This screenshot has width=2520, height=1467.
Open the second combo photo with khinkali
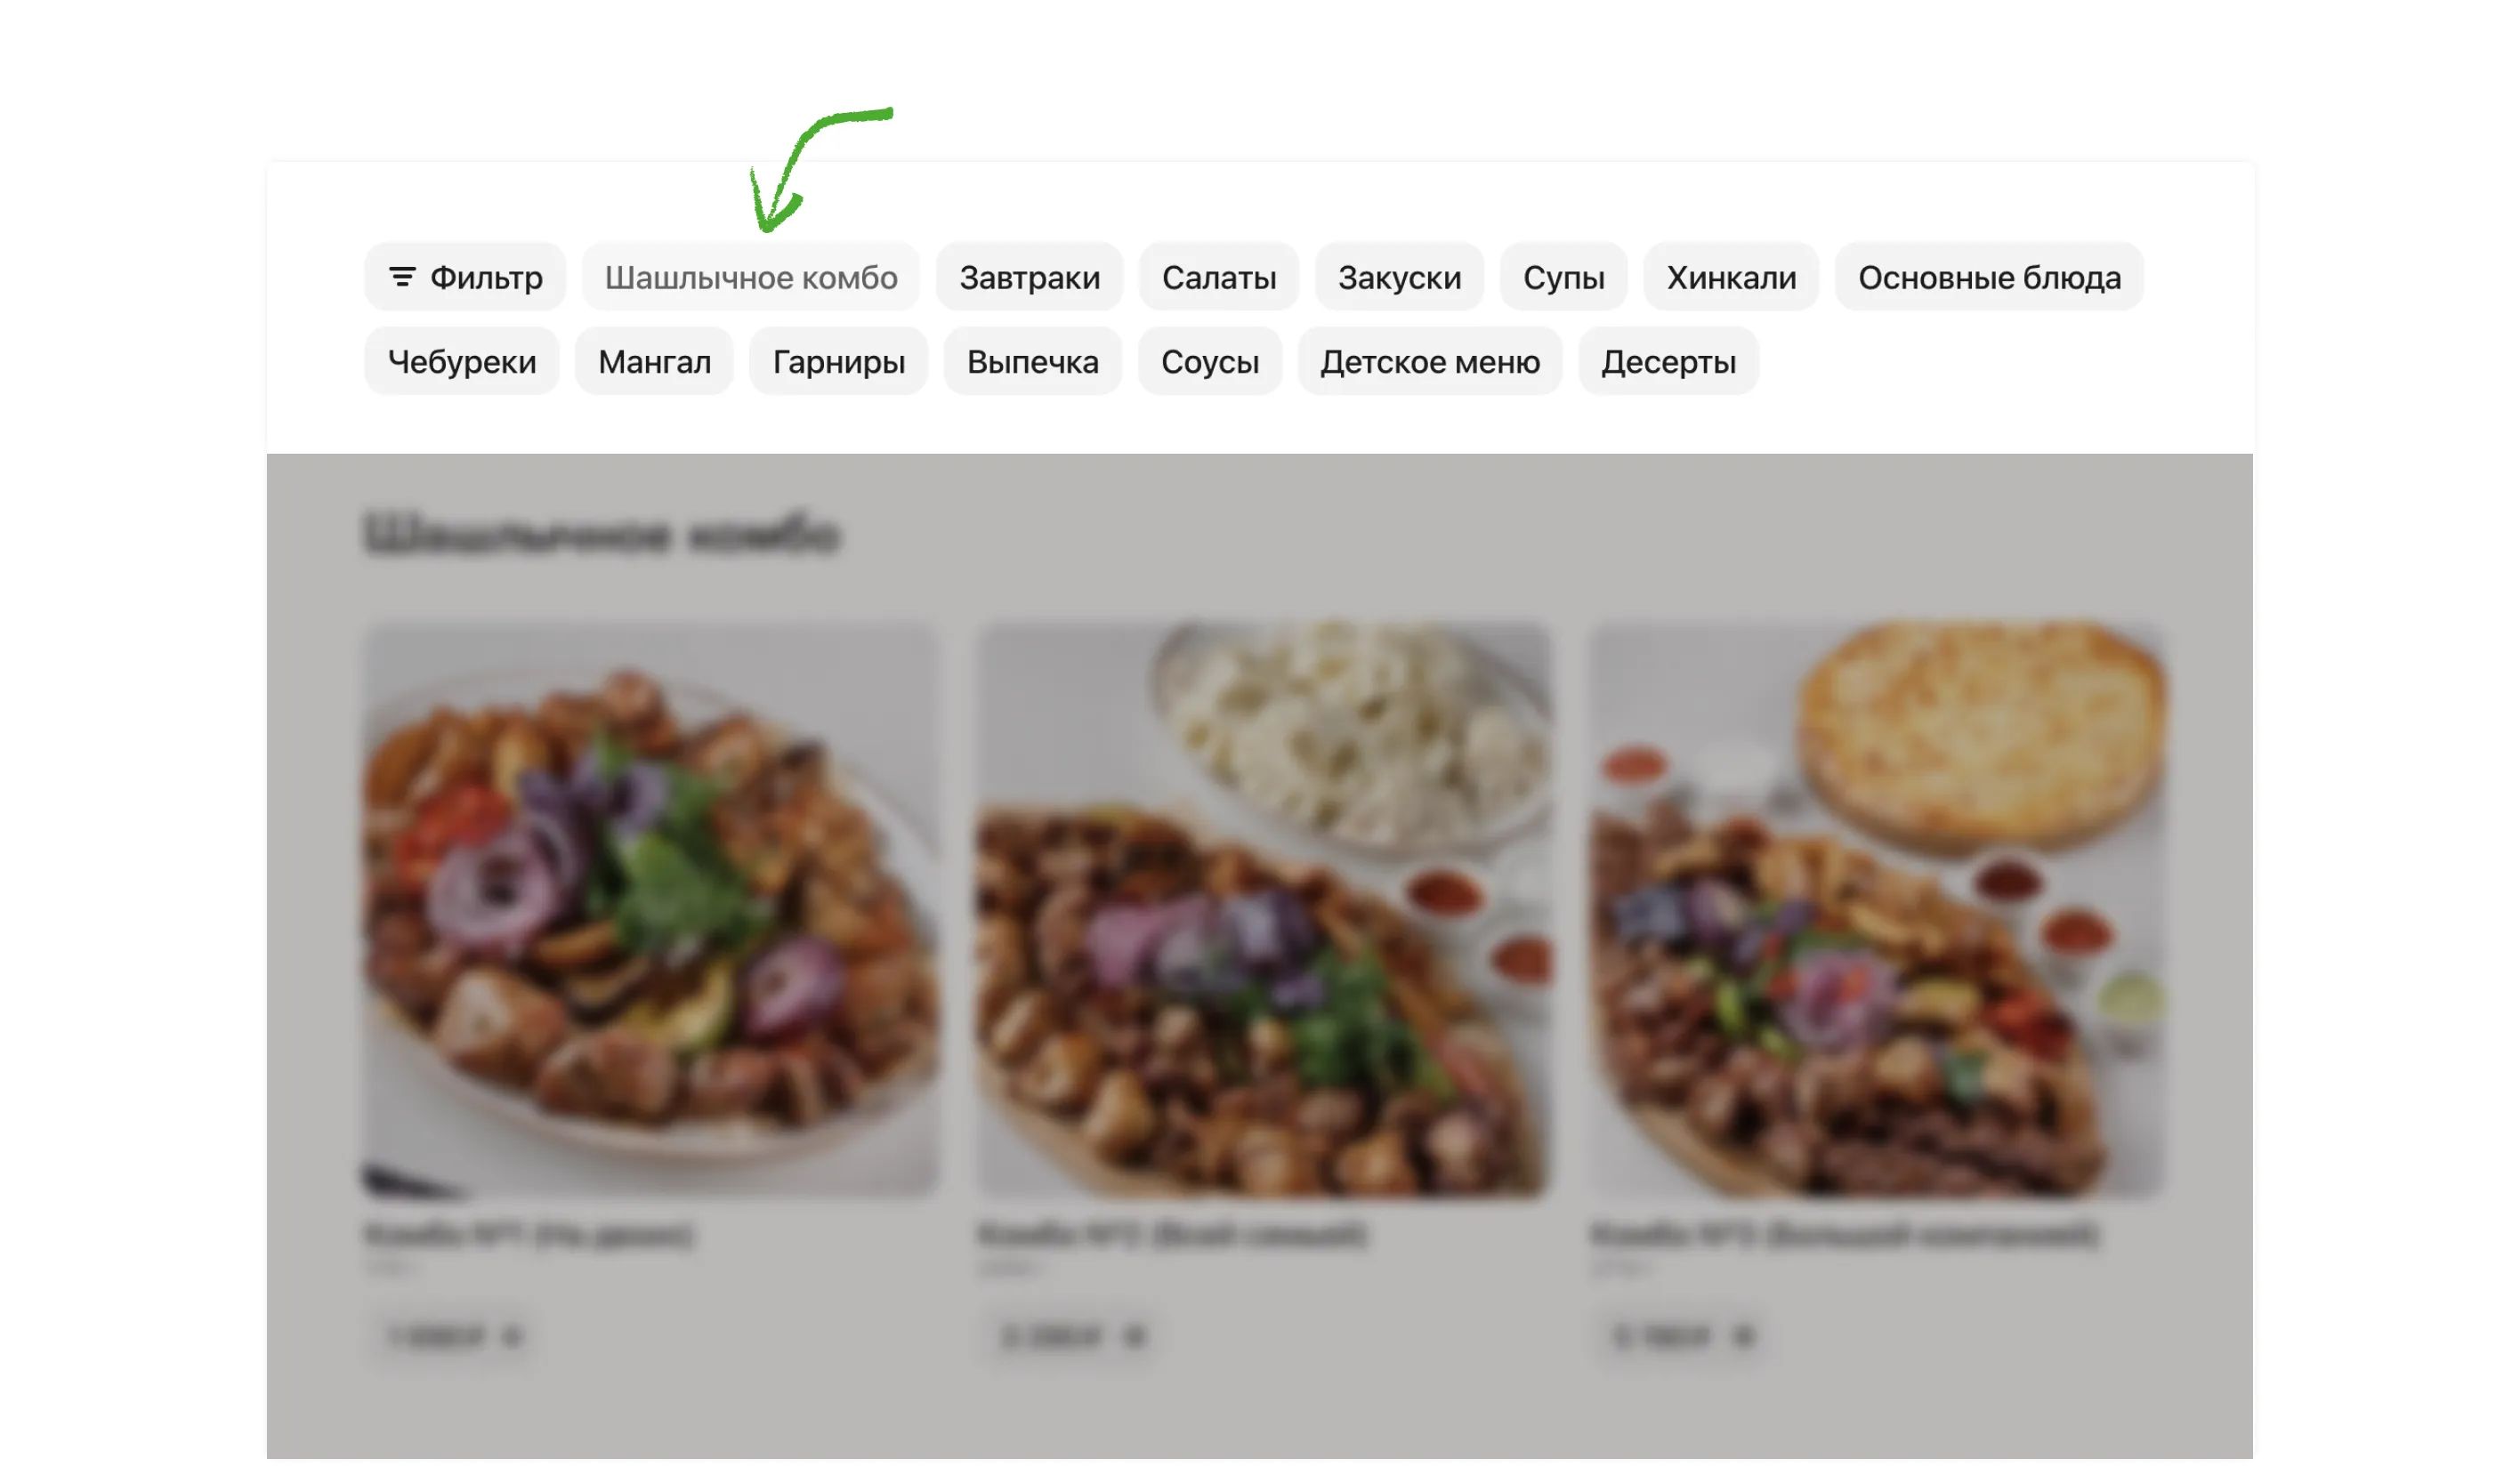click(1264, 909)
